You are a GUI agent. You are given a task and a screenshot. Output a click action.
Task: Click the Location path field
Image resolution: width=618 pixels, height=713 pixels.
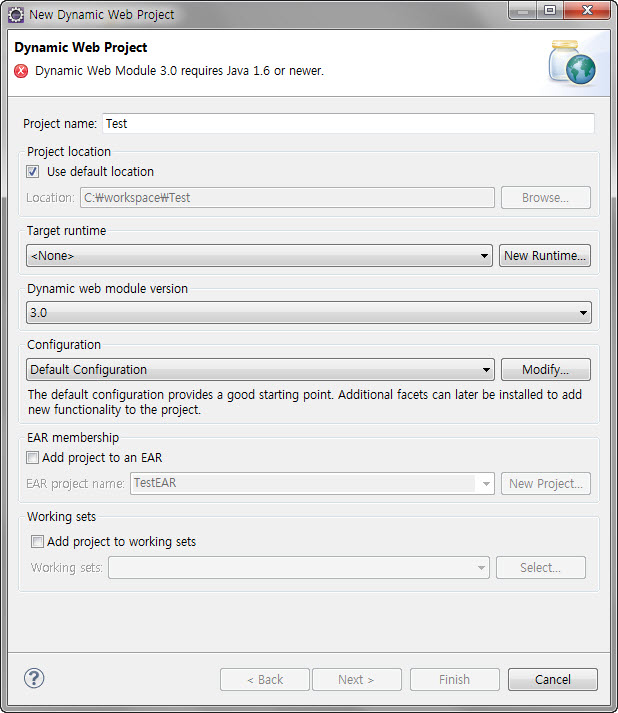point(287,197)
